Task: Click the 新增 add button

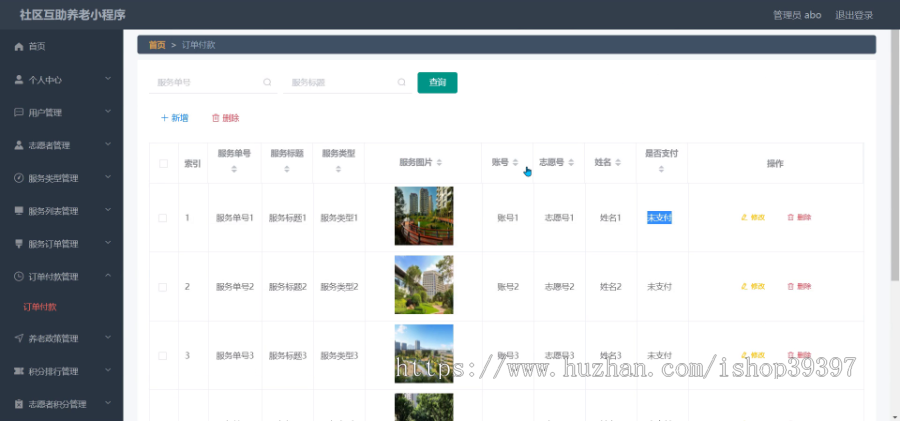Action: pos(174,118)
